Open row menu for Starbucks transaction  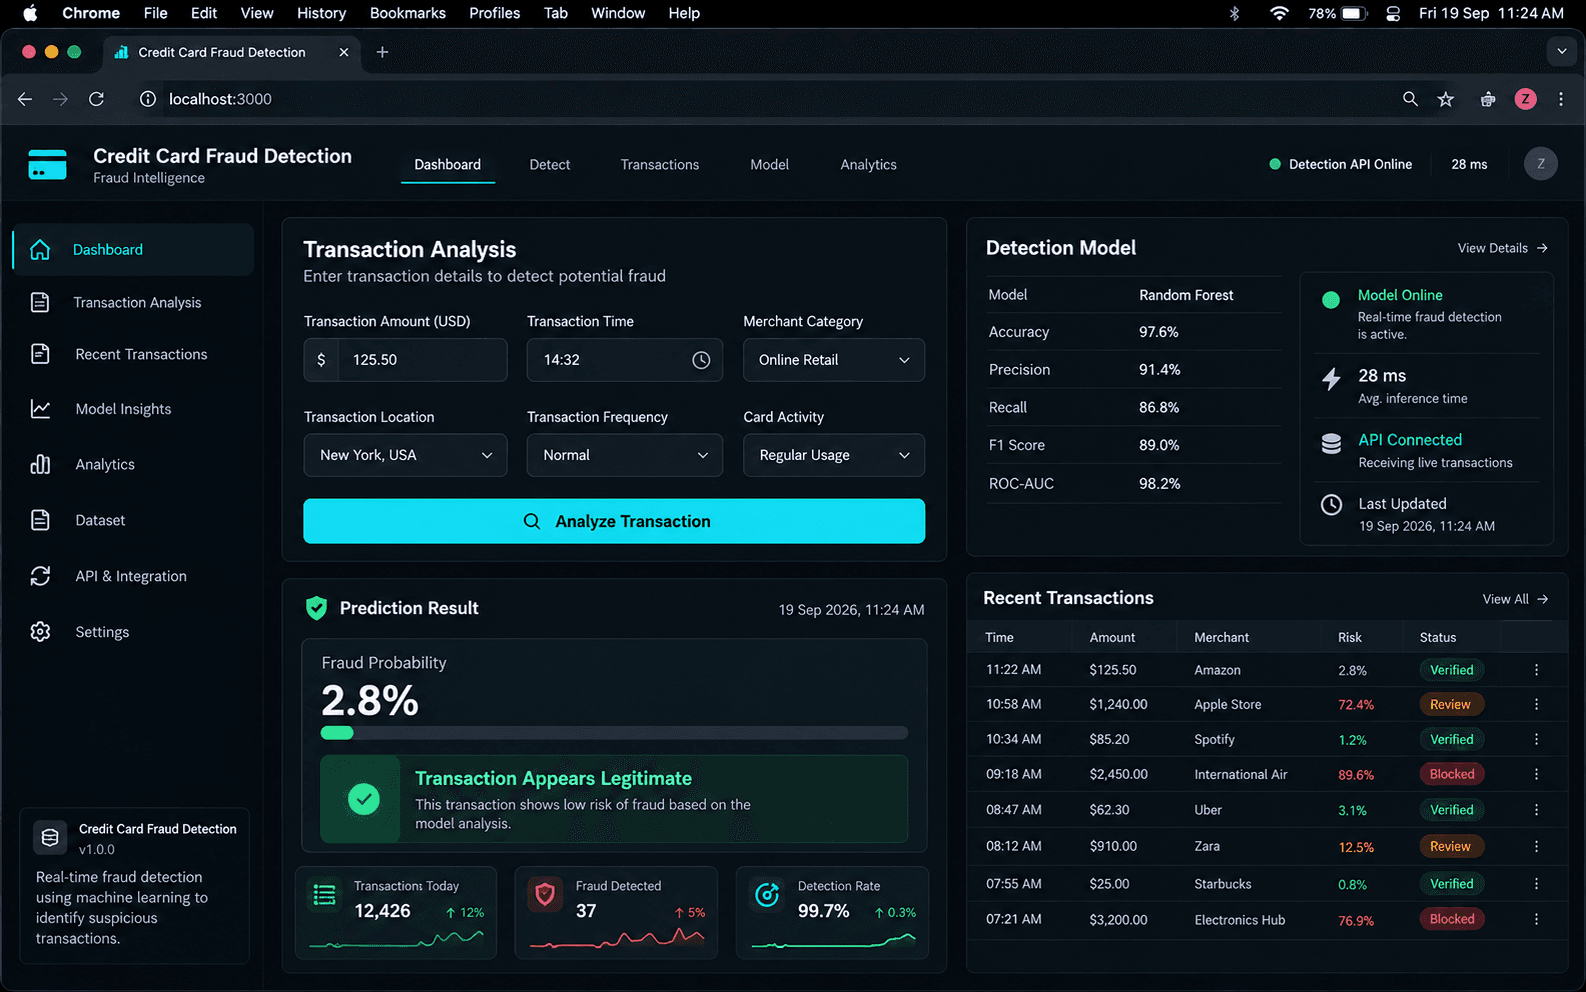[1536, 884]
